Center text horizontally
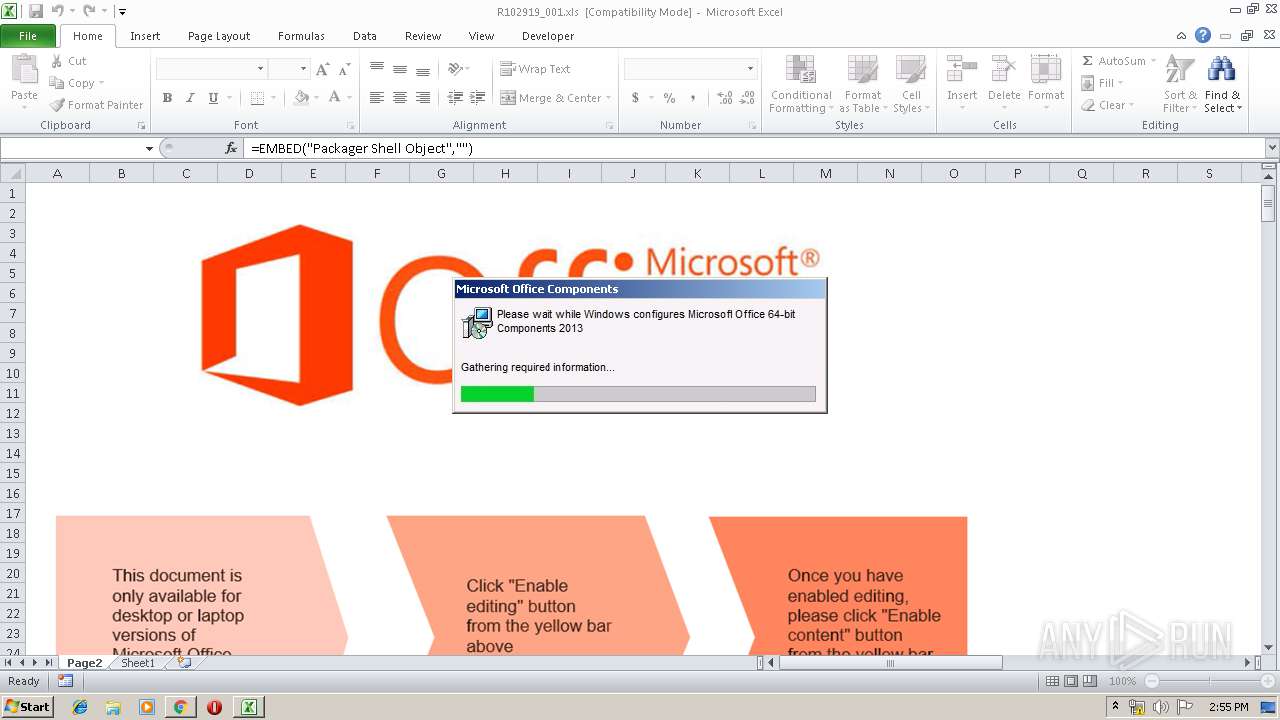Viewport: 1280px width, 720px height. (400, 98)
